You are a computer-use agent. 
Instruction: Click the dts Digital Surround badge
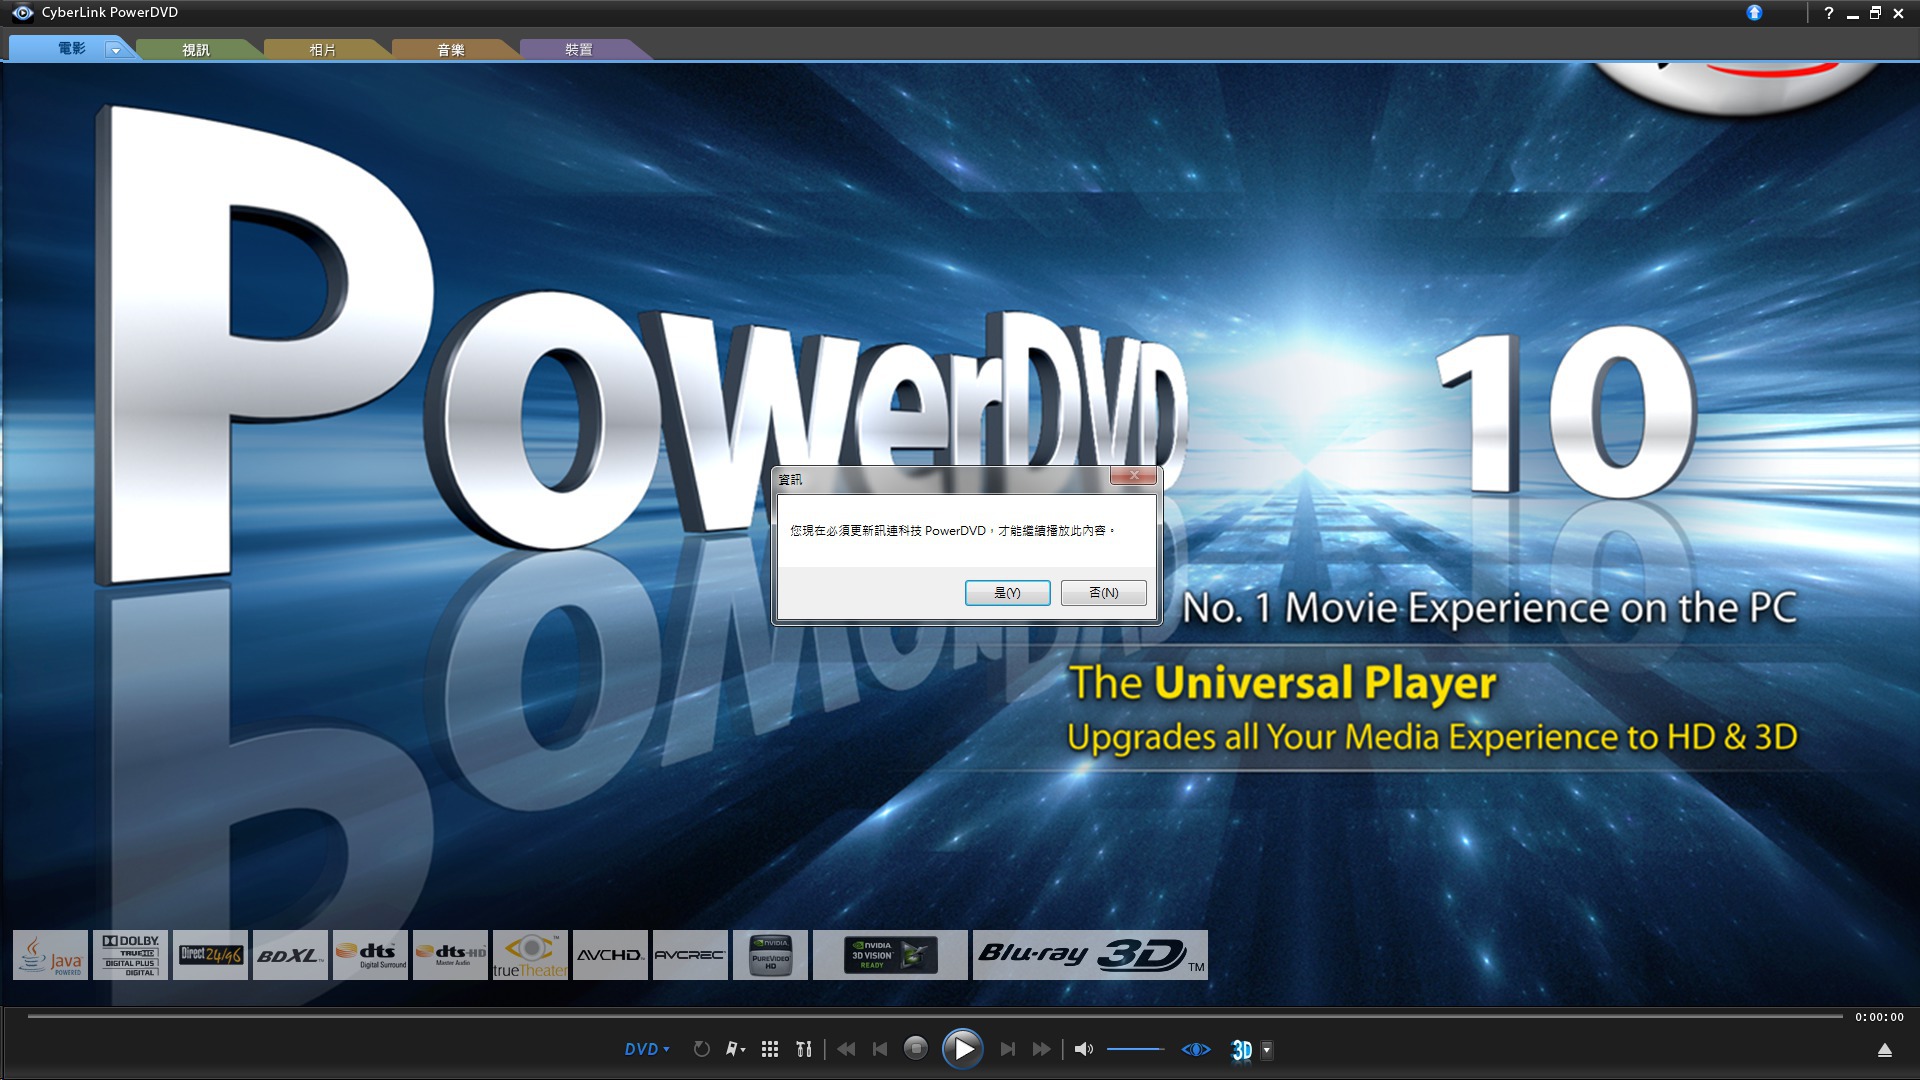point(370,955)
